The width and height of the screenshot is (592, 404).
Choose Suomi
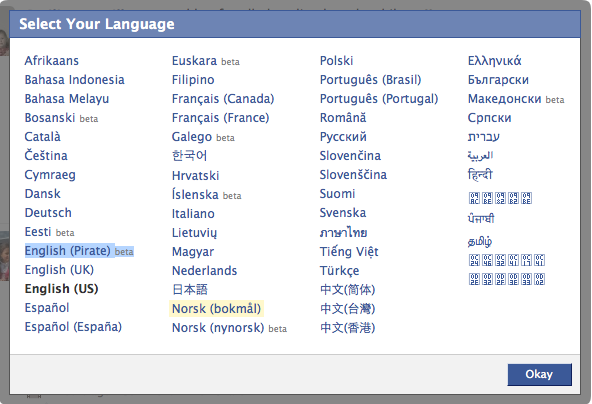337,193
